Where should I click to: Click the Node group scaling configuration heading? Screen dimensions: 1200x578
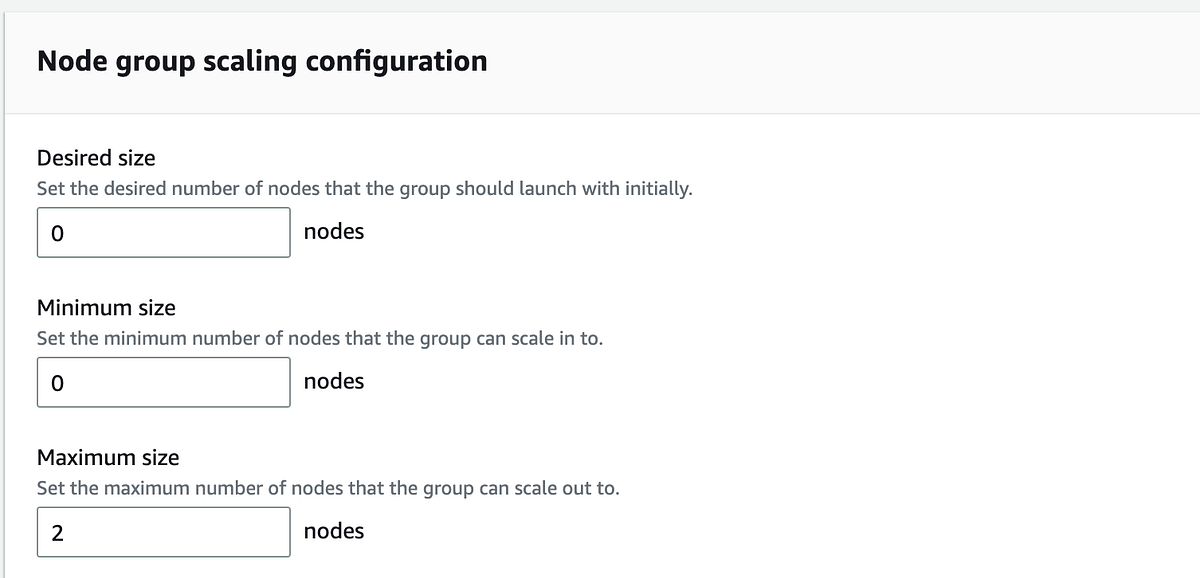tap(262, 60)
